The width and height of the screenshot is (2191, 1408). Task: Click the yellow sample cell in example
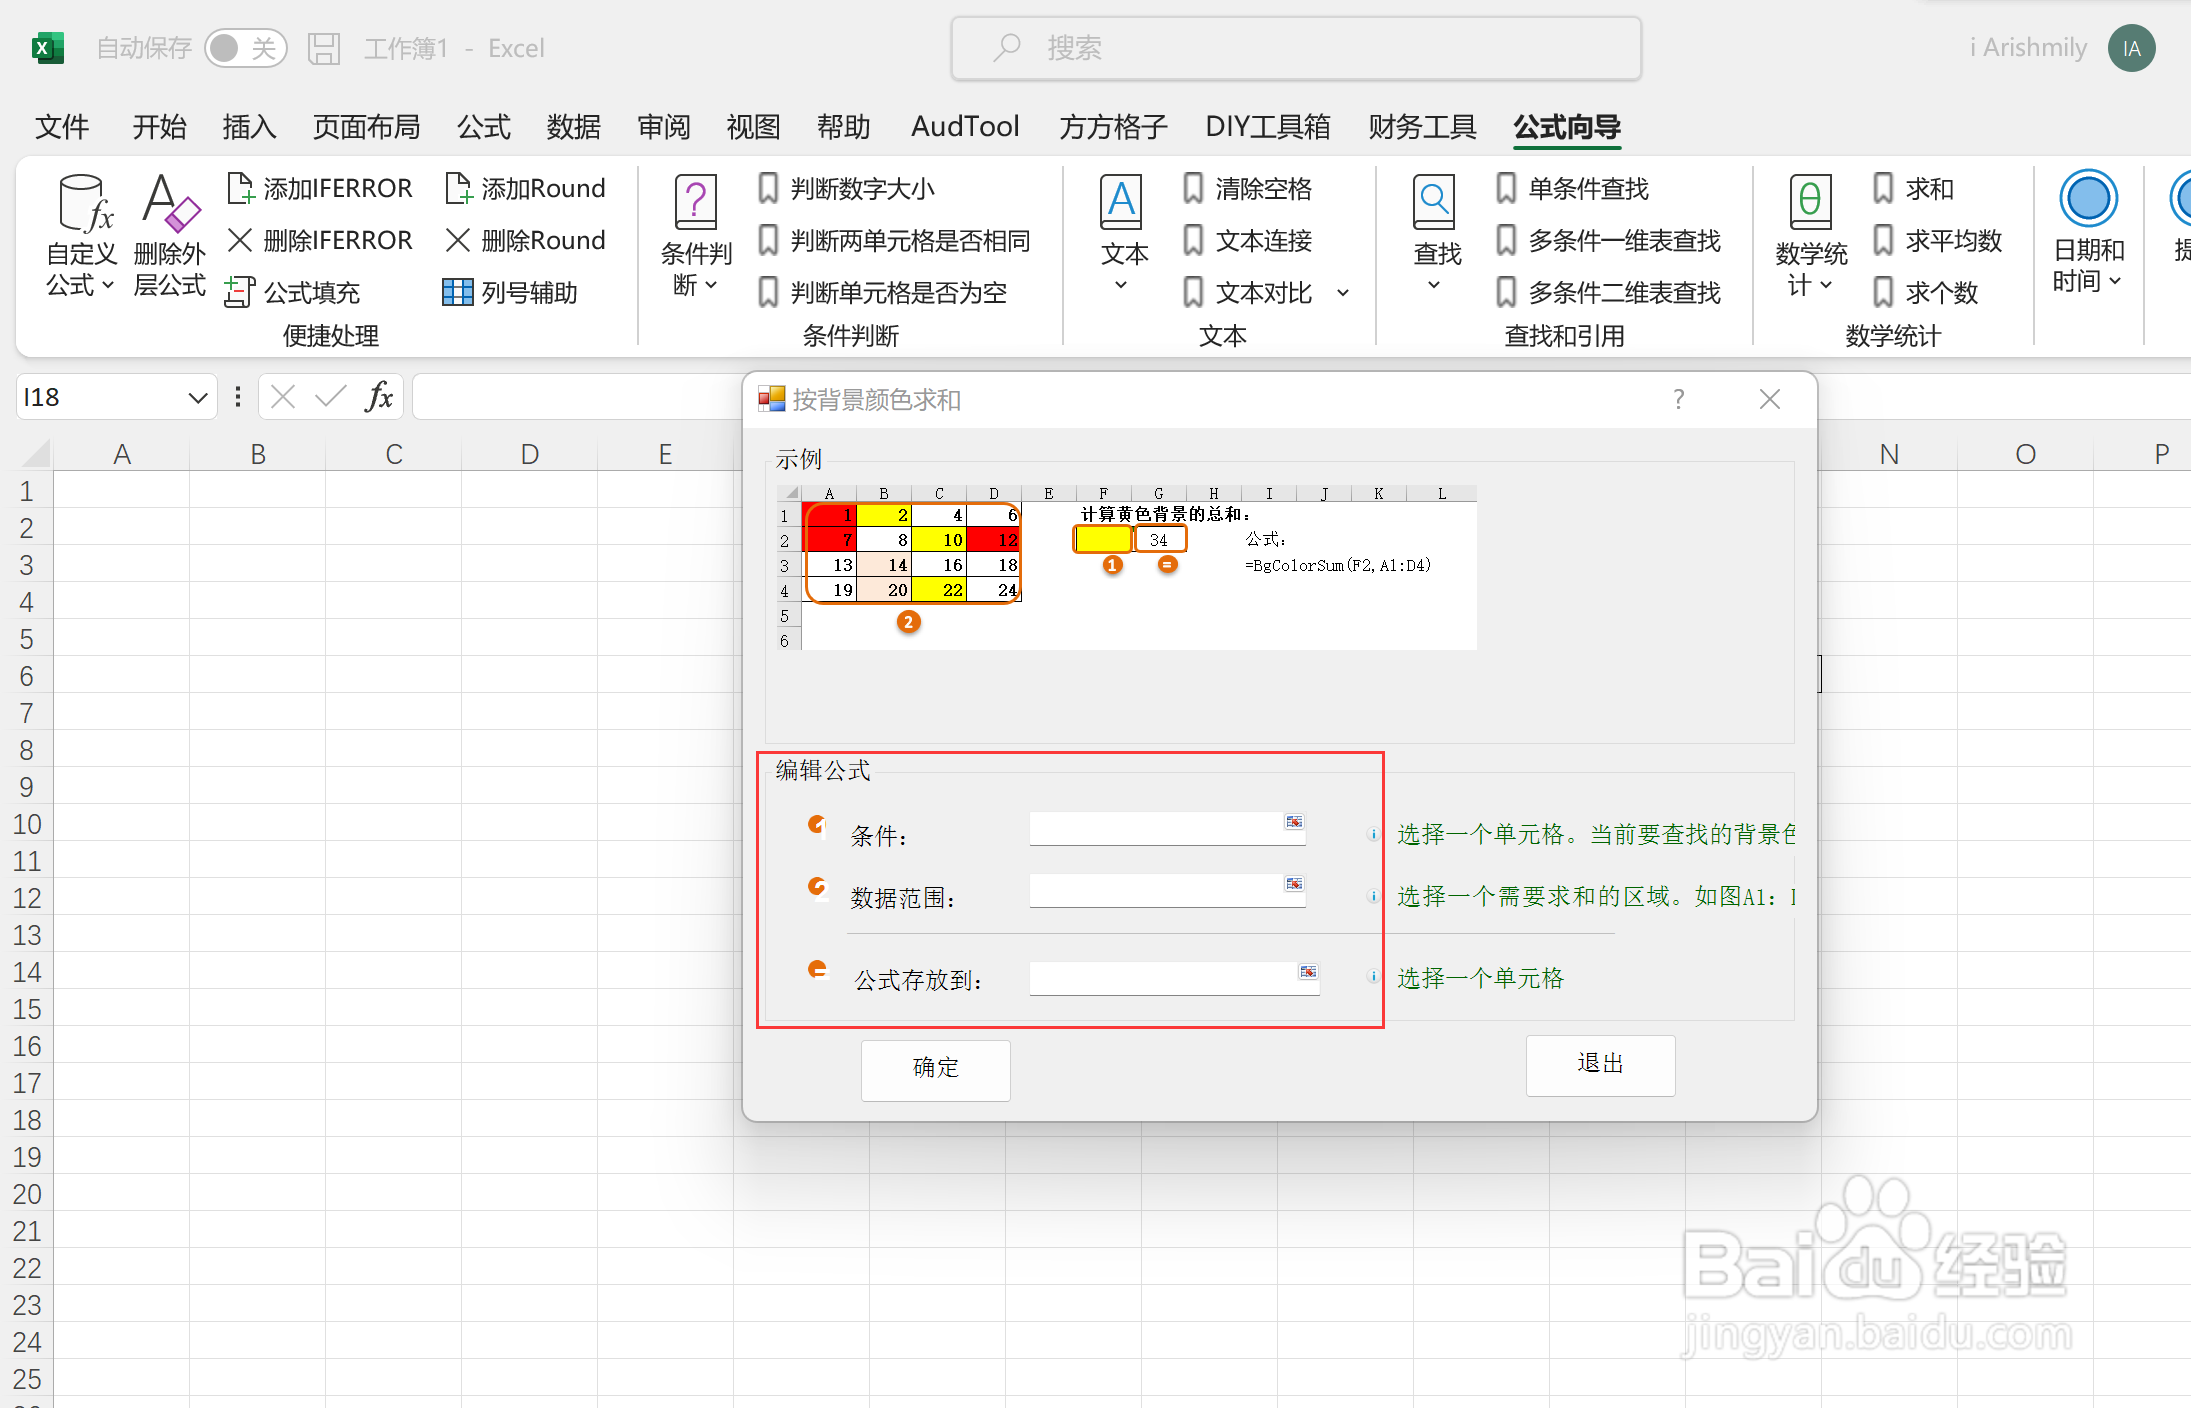tap(1102, 540)
